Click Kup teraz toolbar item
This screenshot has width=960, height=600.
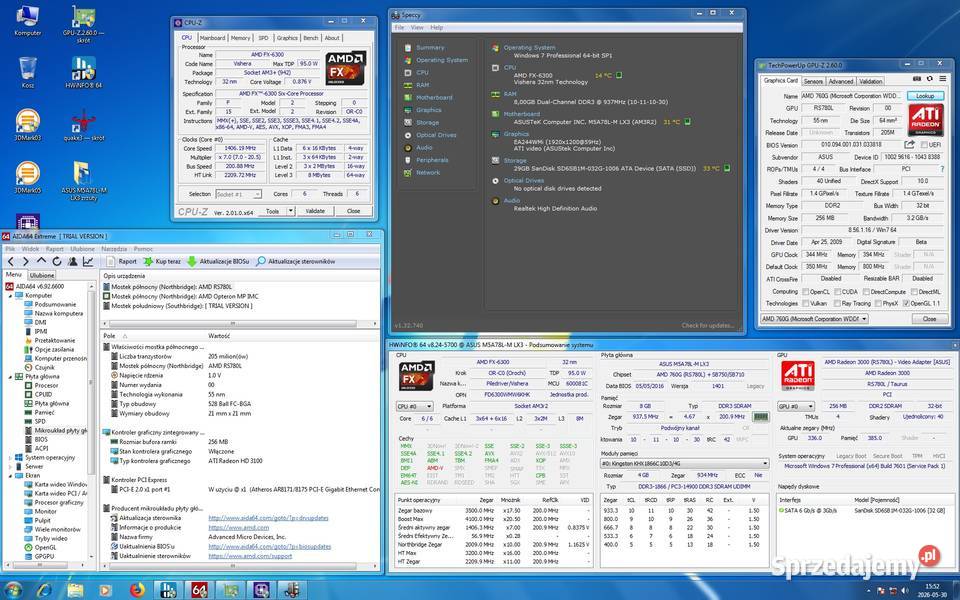pyautogui.click(x=162, y=261)
